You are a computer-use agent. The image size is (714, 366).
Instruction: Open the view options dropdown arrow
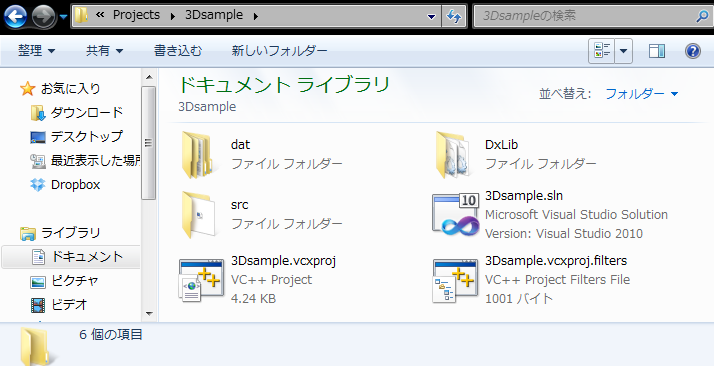pyautogui.click(x=624, y=51)
